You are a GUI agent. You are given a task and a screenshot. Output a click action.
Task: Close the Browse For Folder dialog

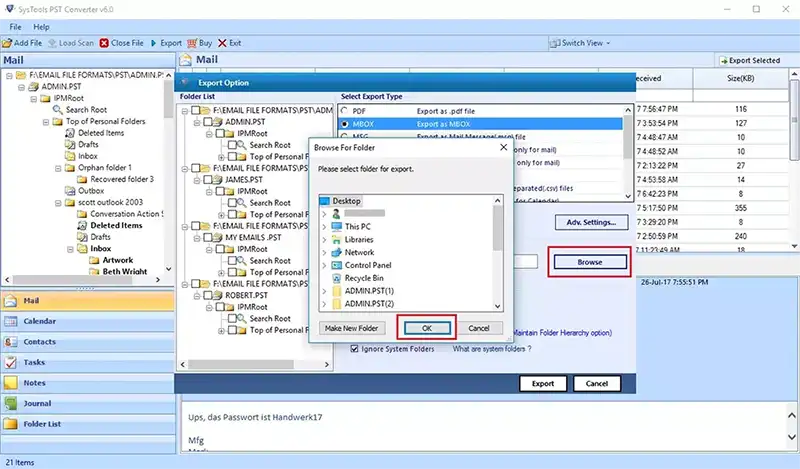(x=504, y=147)
